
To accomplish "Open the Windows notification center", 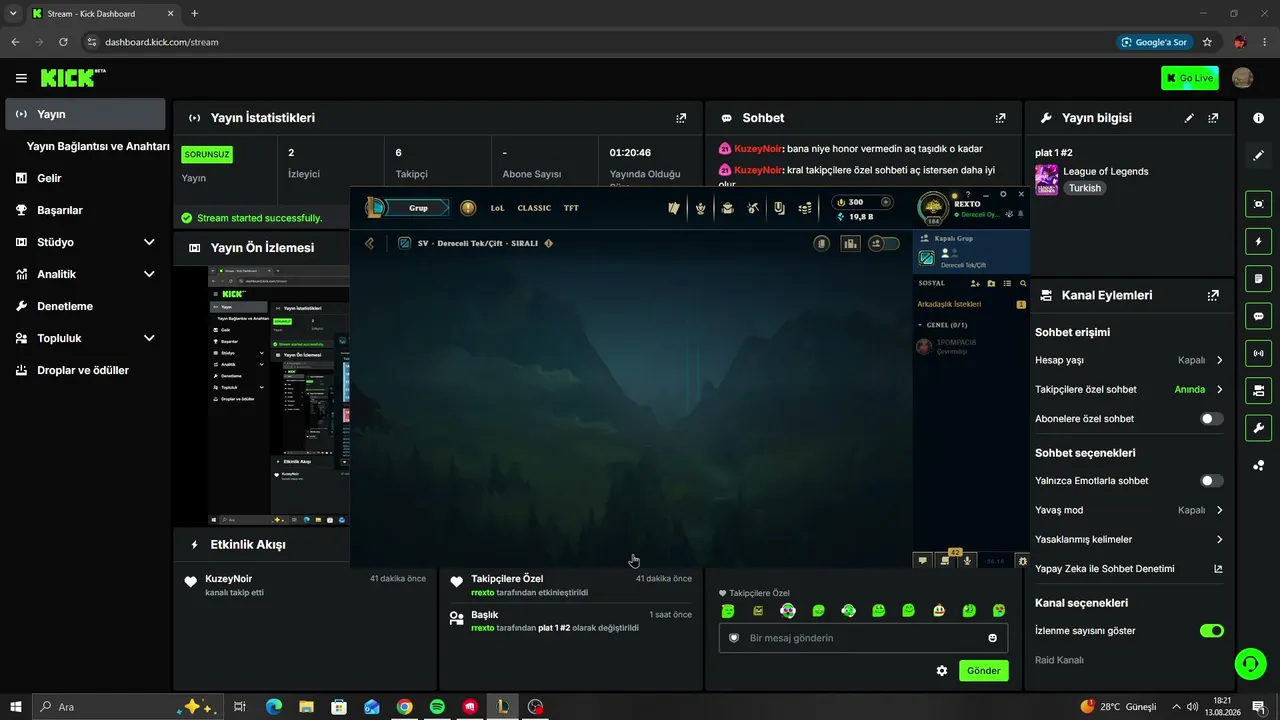I will point(1258,707).
